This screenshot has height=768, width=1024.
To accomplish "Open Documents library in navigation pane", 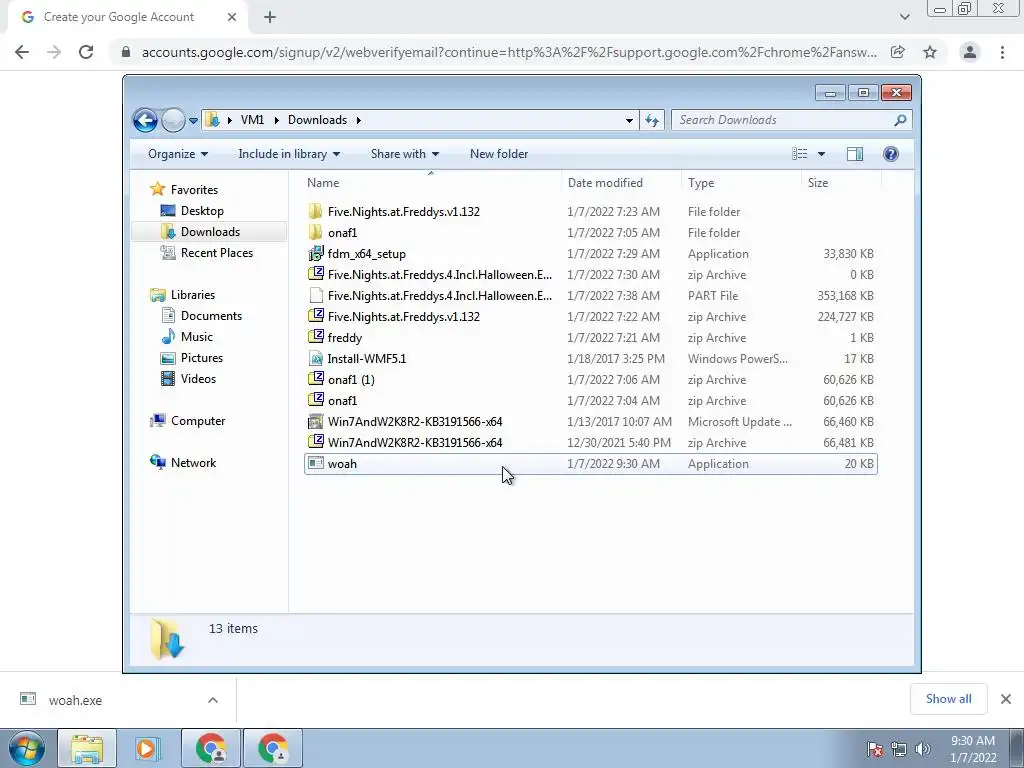I will [x=211, y=316].
